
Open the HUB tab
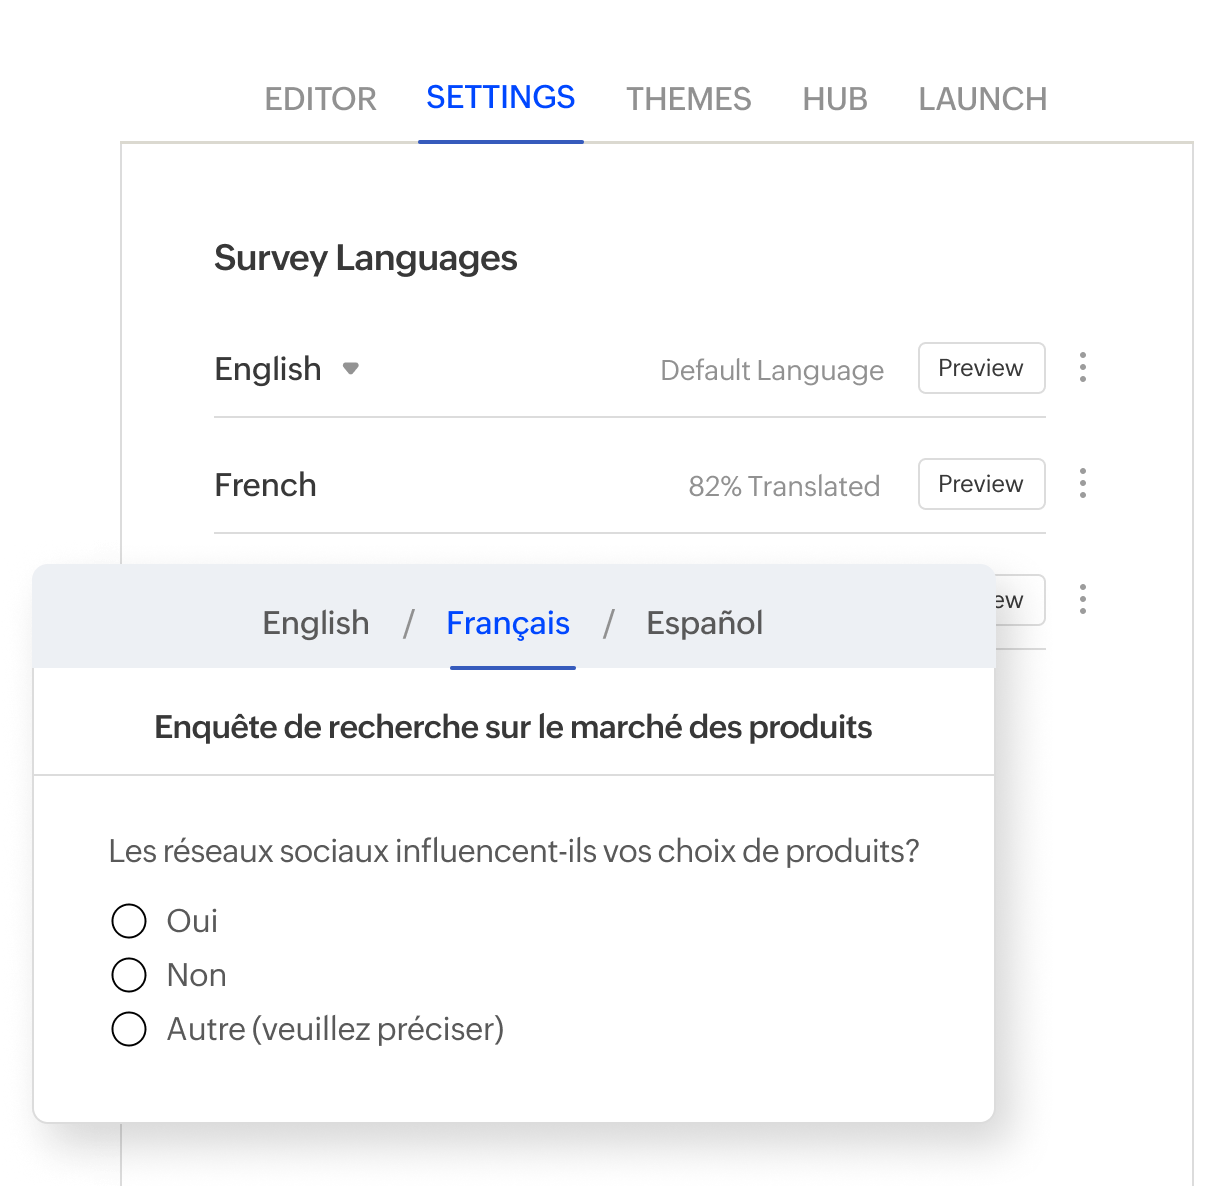tap(834, 99)
